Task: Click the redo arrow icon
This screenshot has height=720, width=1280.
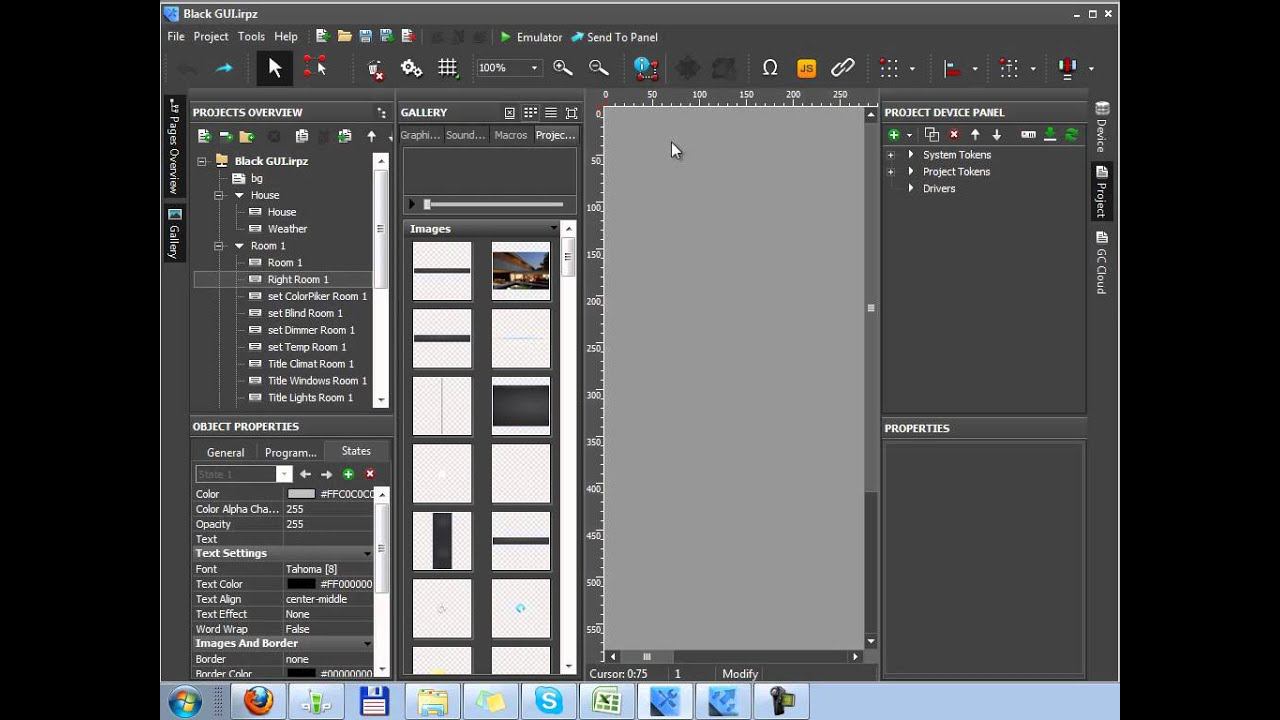Action: click(x=224, y=68)
